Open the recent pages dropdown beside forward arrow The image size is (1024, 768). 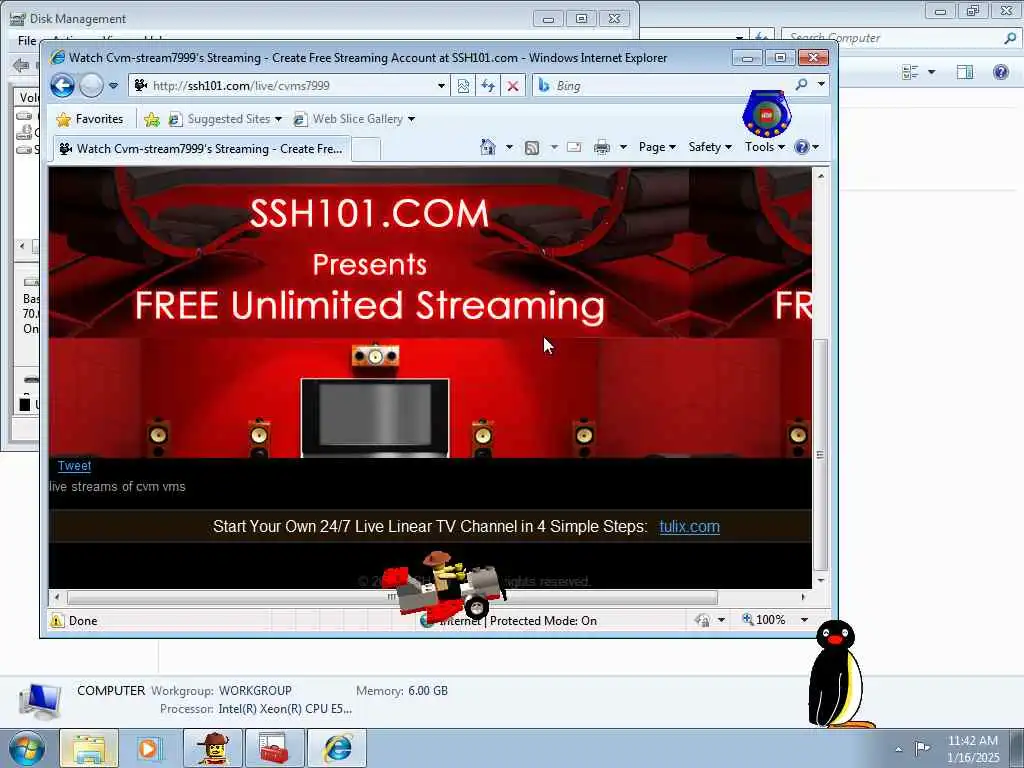(114, 86)
